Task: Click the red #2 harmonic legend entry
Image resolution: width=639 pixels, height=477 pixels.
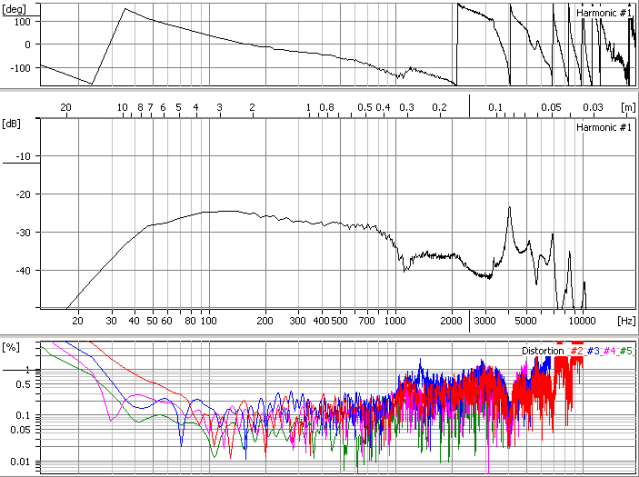Action: click(x=576, y=351)
